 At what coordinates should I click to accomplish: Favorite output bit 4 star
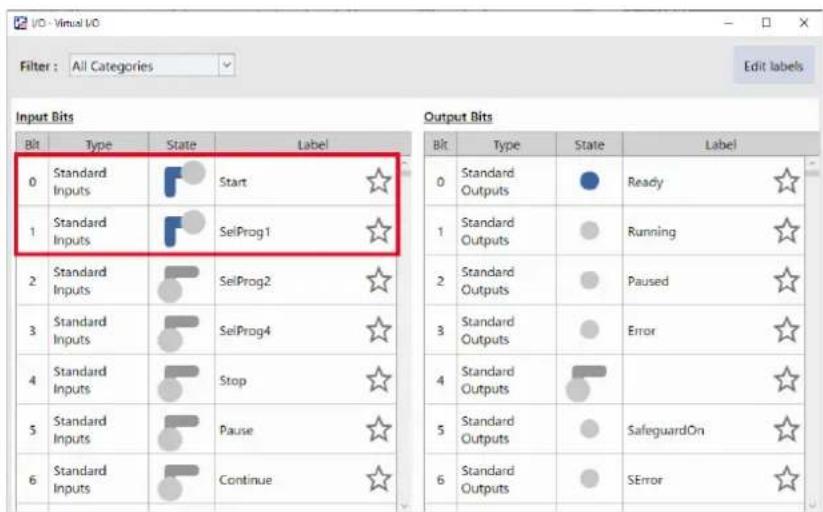tap(786, 380)
